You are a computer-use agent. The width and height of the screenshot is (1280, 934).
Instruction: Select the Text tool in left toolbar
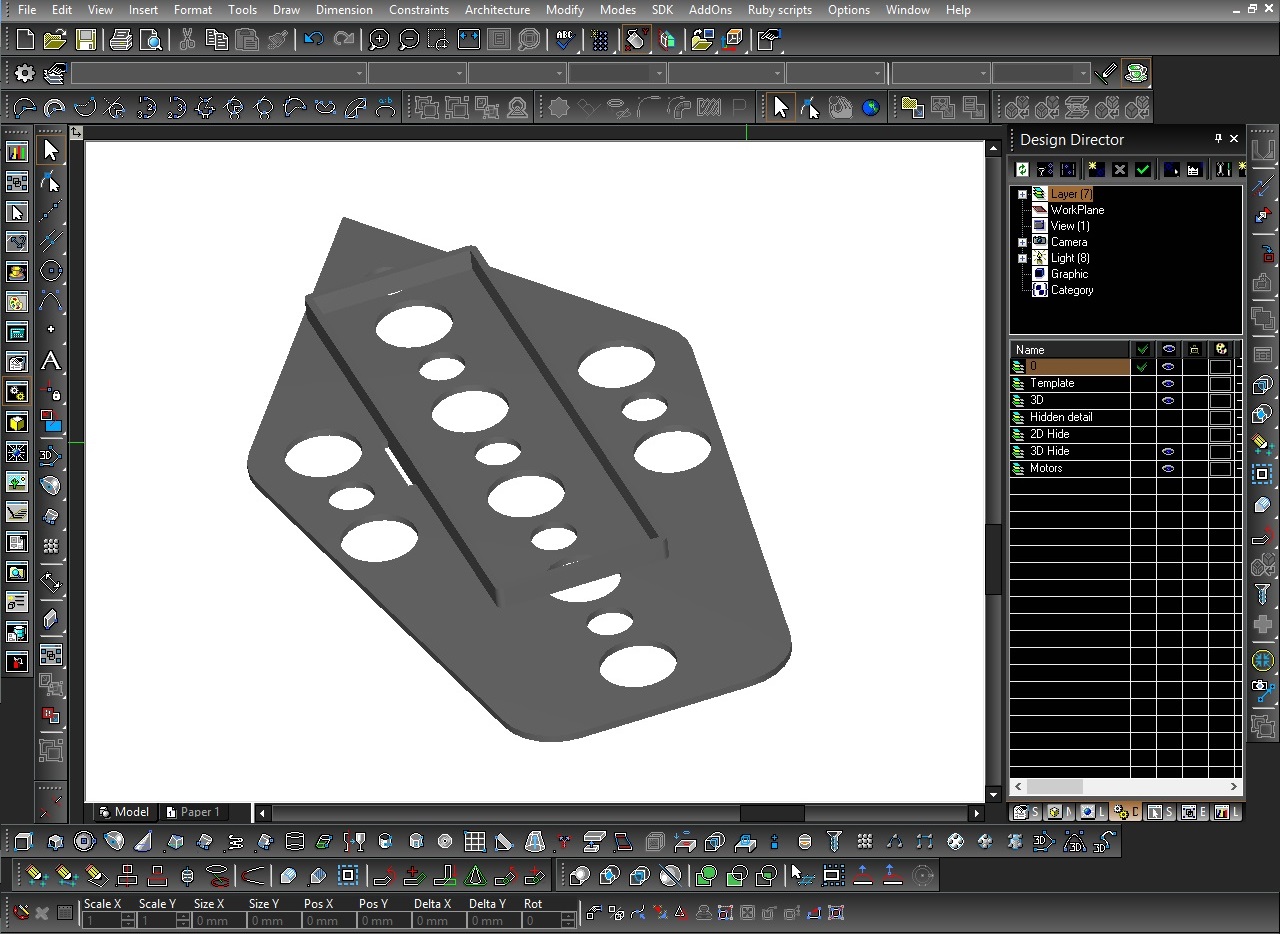pos(51,361)
